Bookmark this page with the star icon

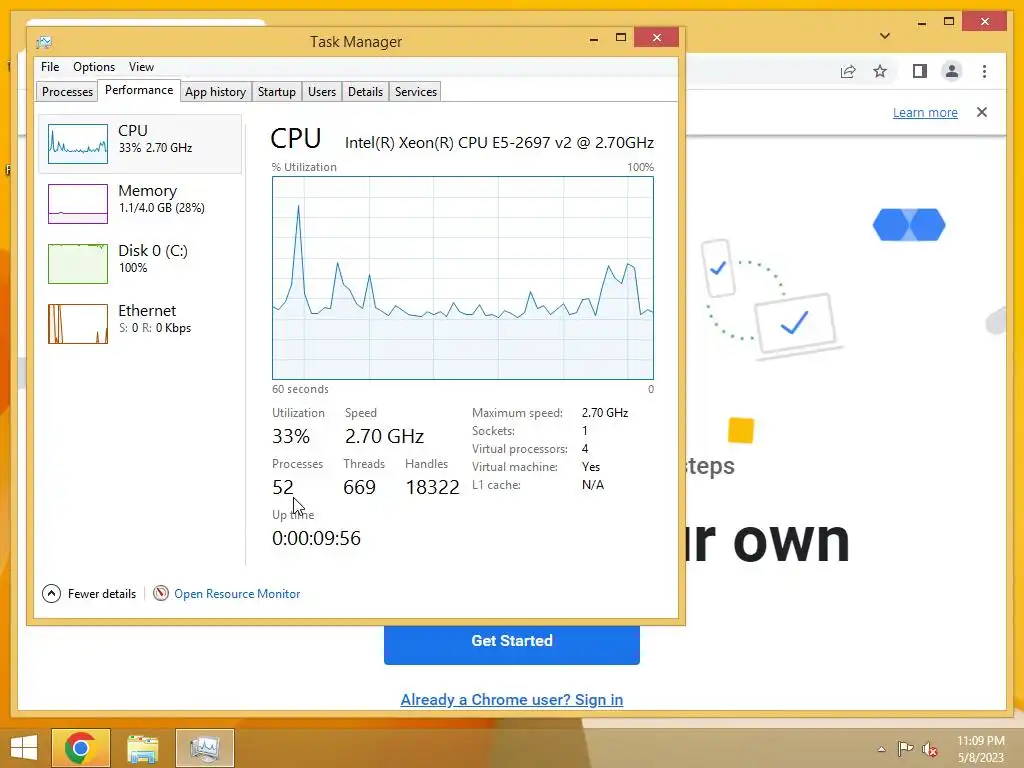click(x=880, y=71)
